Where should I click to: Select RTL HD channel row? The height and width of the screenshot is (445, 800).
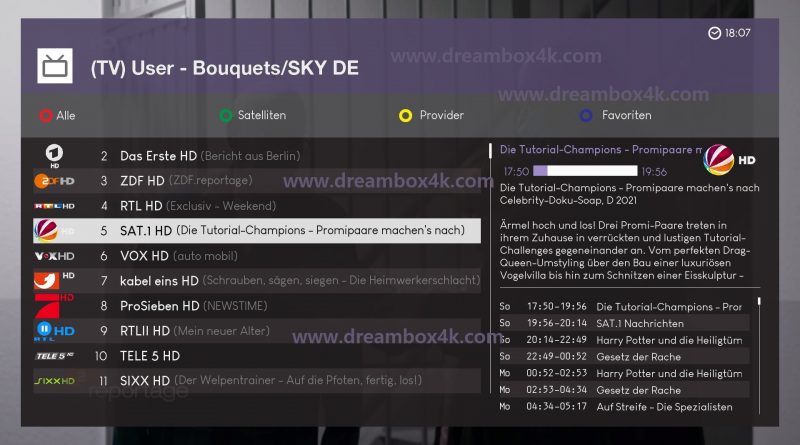click(x=257, y=206)
